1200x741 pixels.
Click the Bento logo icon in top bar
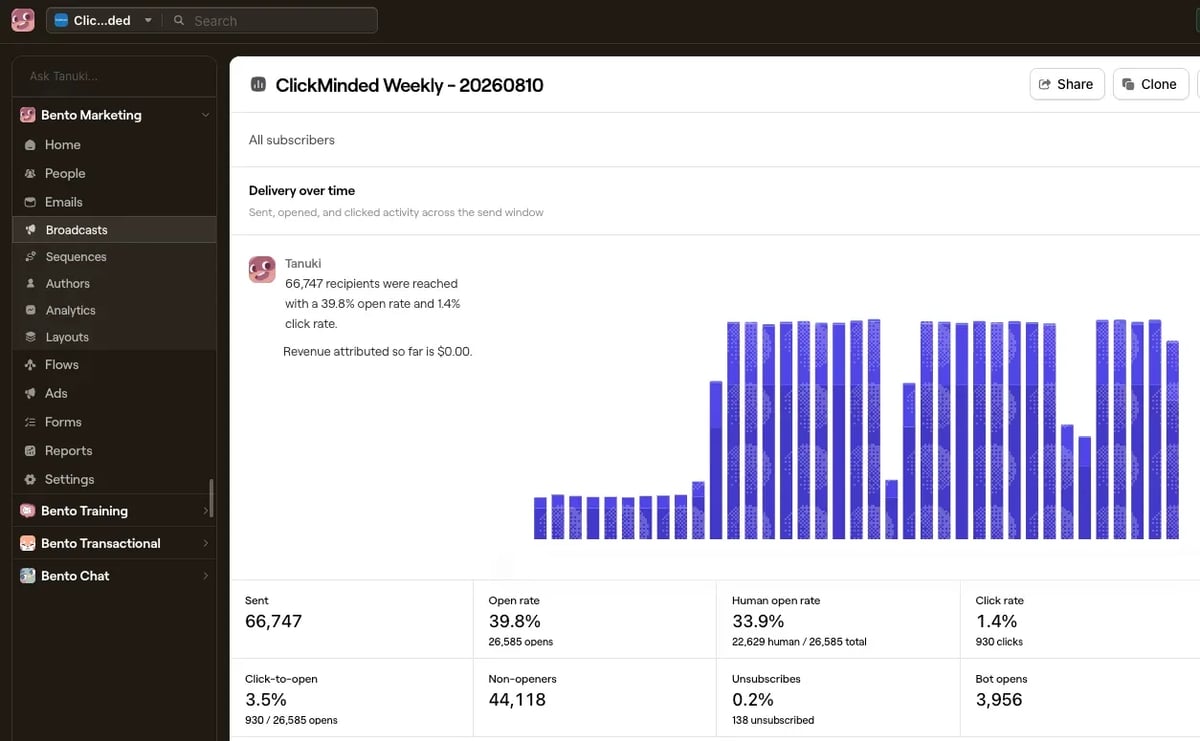(x=23, y=20)
